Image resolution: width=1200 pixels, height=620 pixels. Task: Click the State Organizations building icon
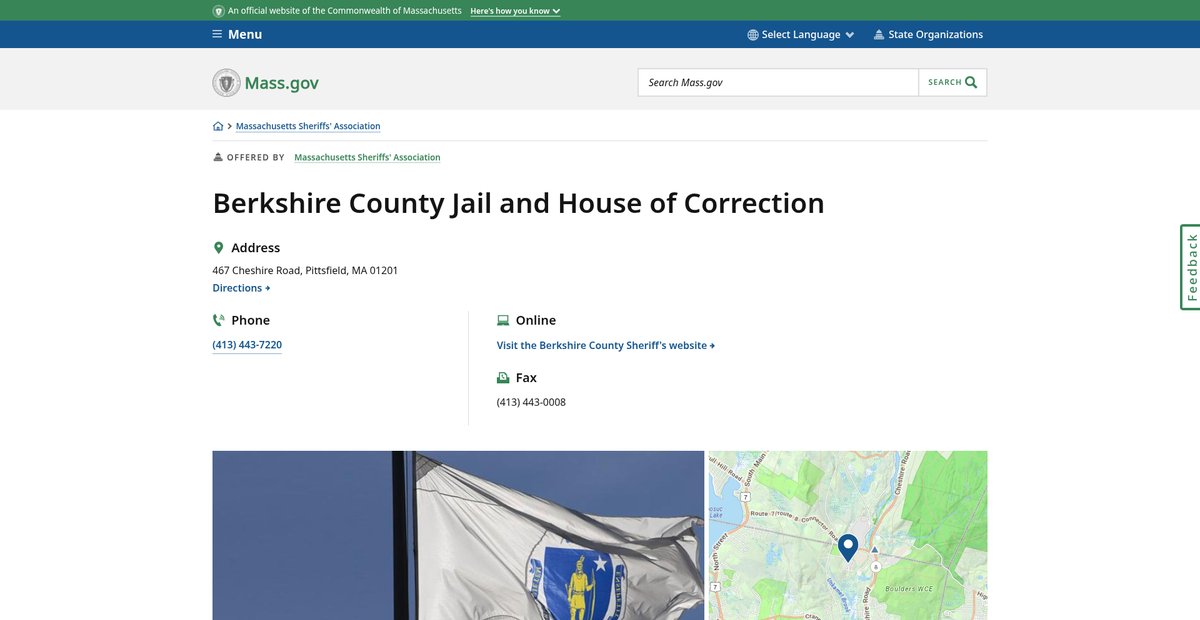pos(879,34)
